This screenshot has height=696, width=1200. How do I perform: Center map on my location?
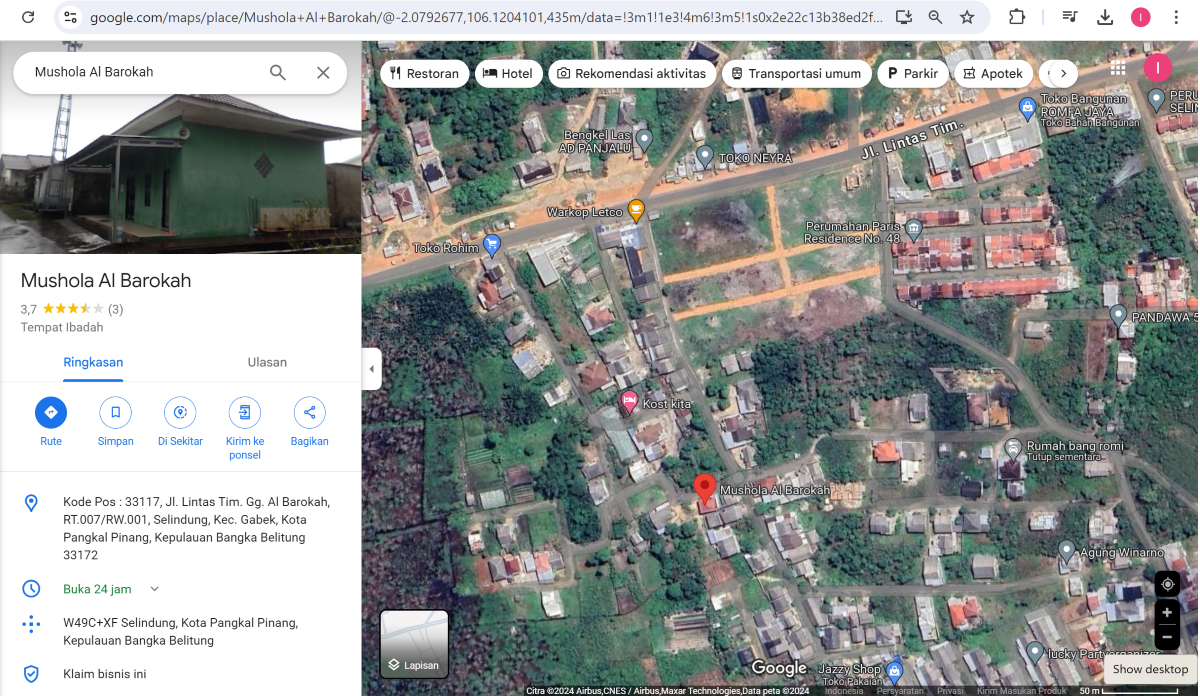[x=1167, y=584]
